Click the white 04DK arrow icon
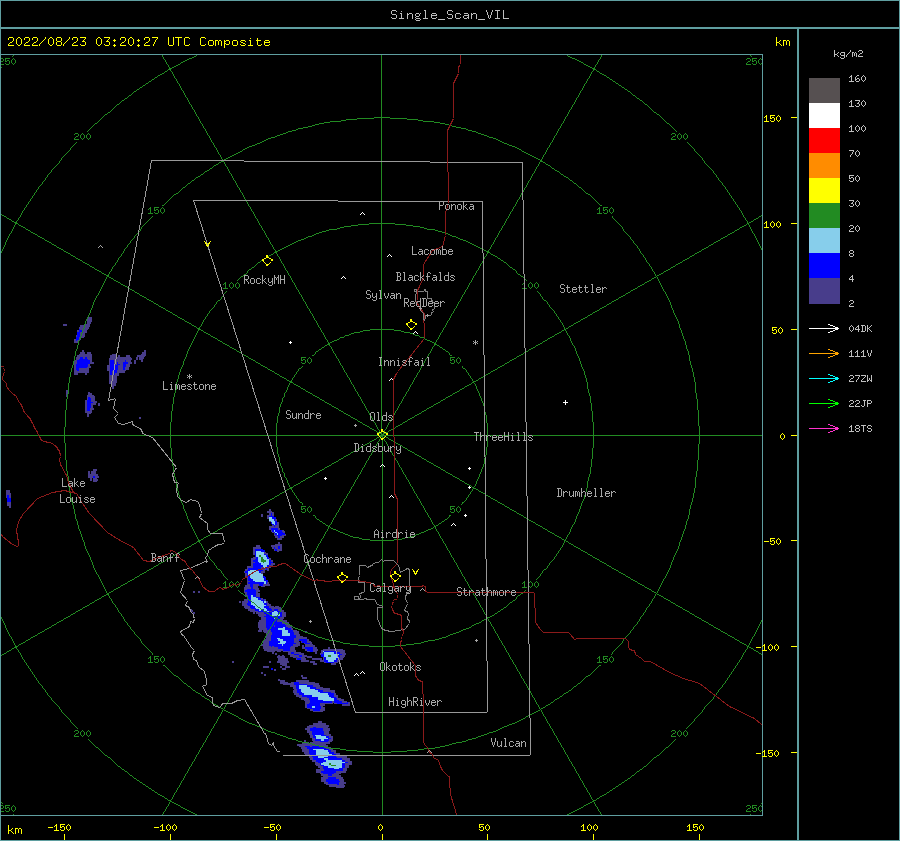 coord(824,328)
